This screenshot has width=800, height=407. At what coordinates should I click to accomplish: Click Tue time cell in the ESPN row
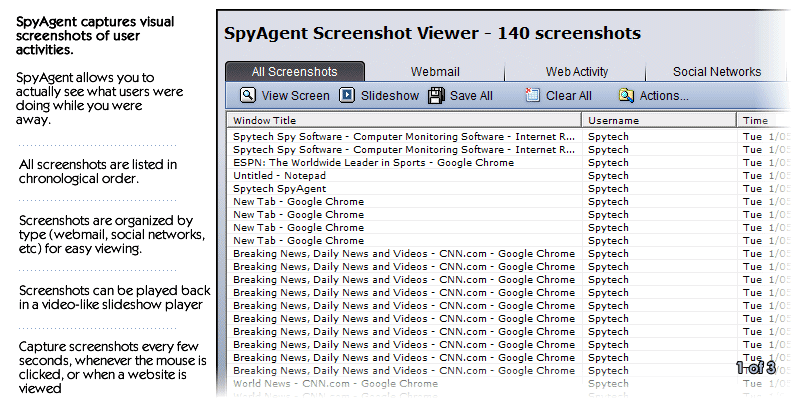753,163
